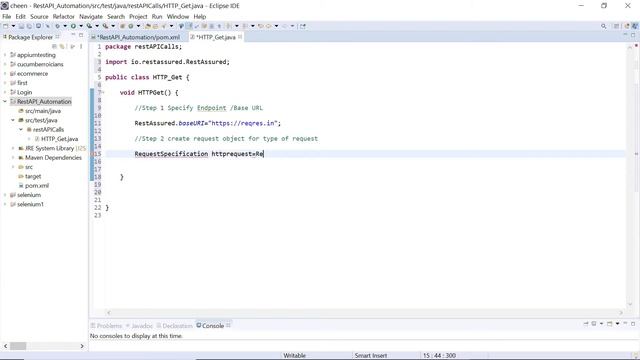Select the target folder in the tree

coord(33,176)
